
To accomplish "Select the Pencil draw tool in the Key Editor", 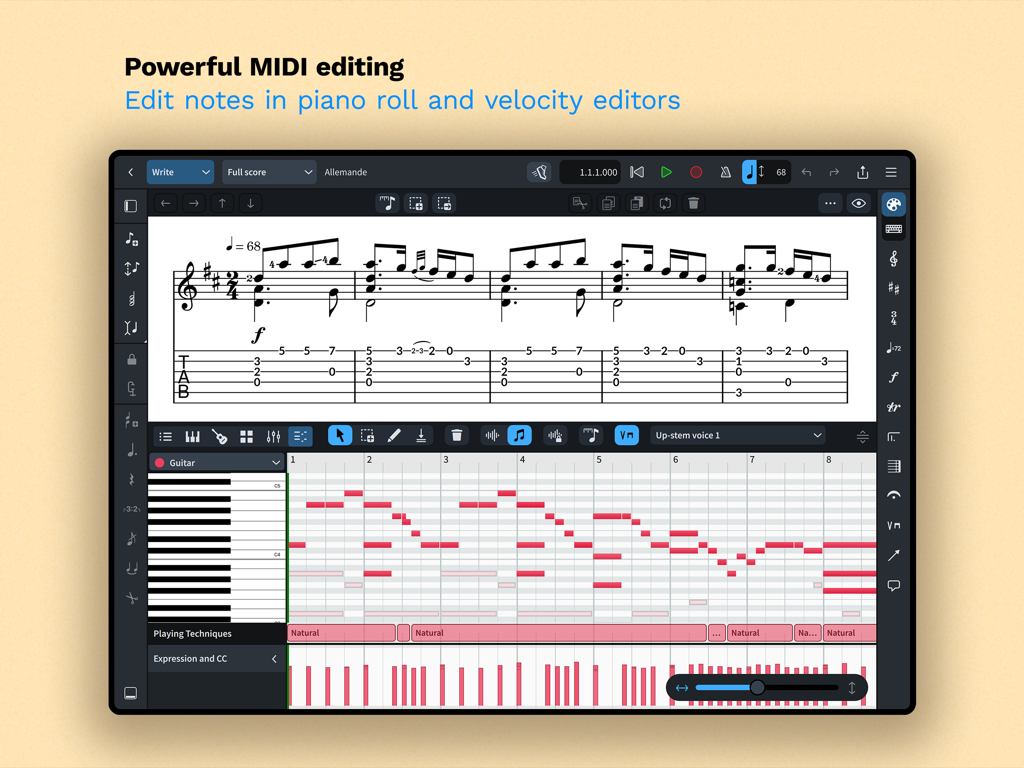I will [x=393, y=436].
